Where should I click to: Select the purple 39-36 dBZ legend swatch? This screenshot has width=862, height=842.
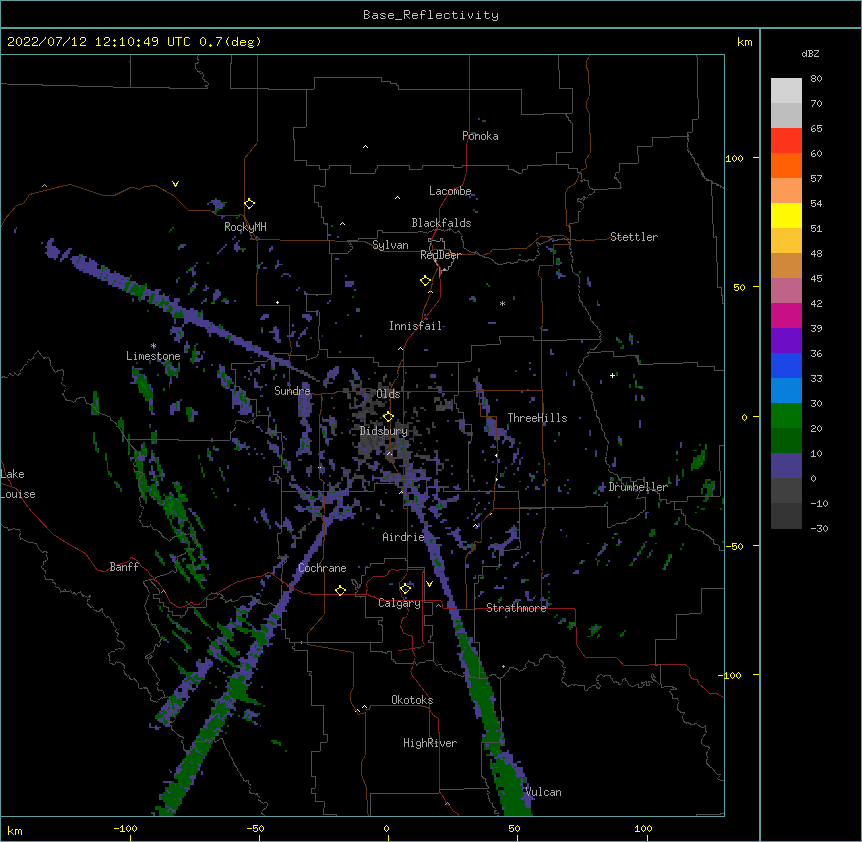[x=786, y=340]
